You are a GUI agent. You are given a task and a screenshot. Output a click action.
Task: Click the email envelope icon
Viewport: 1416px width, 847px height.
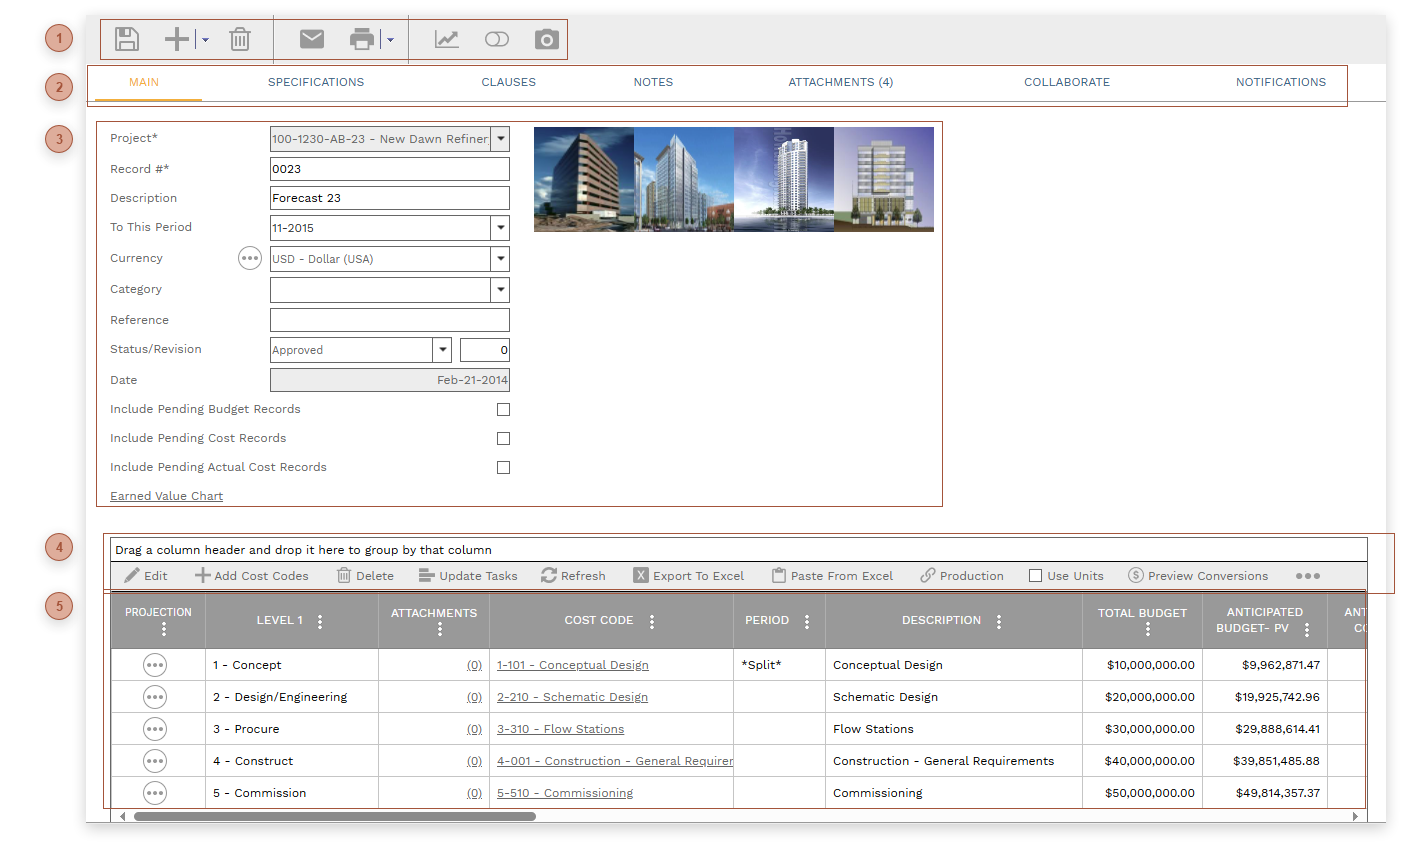pyautogui.click(x=312, y=39)
